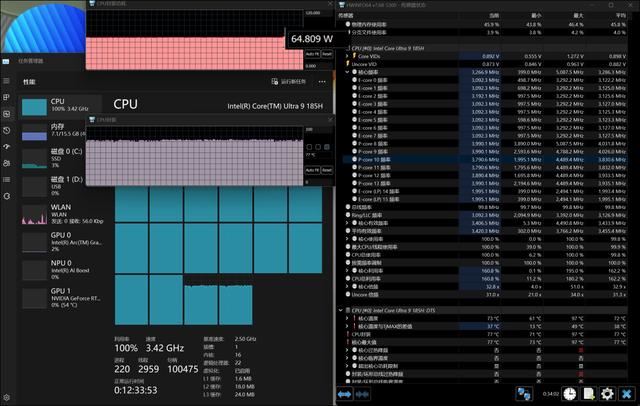Click 100475 handles count
The width and height of the screenshot is (640, 406).
tap(183, 369)
